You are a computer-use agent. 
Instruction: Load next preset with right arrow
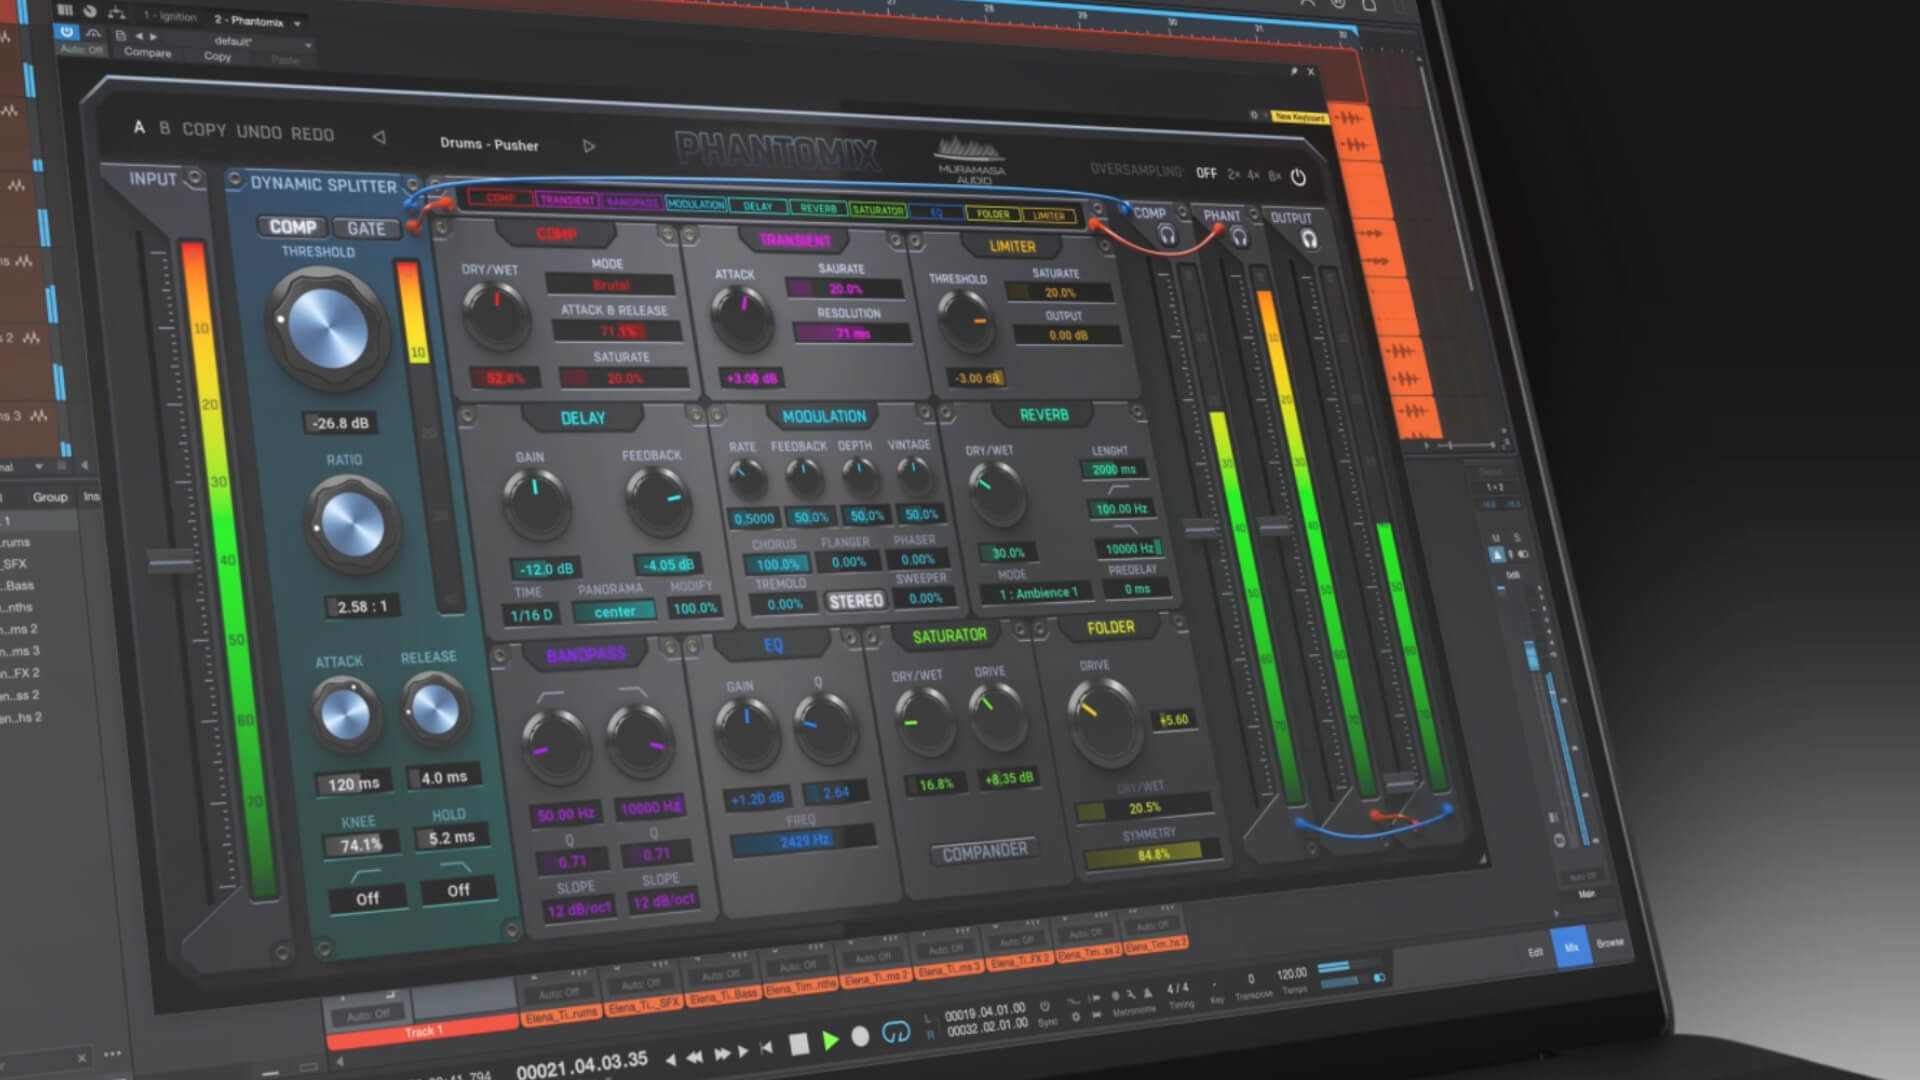589,146
